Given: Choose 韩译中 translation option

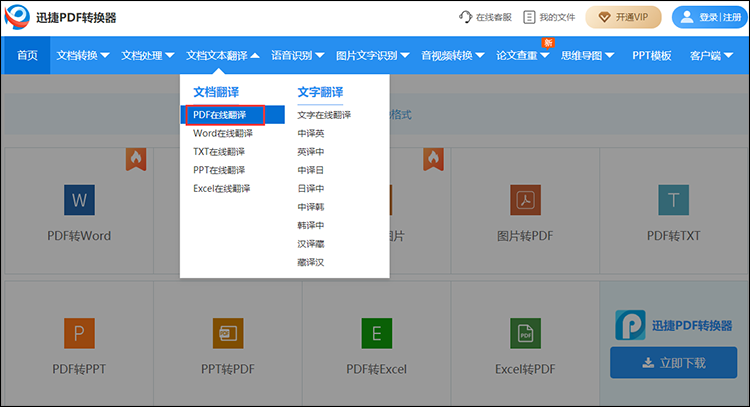Looking at the screenshot, I should pos(310,225).
